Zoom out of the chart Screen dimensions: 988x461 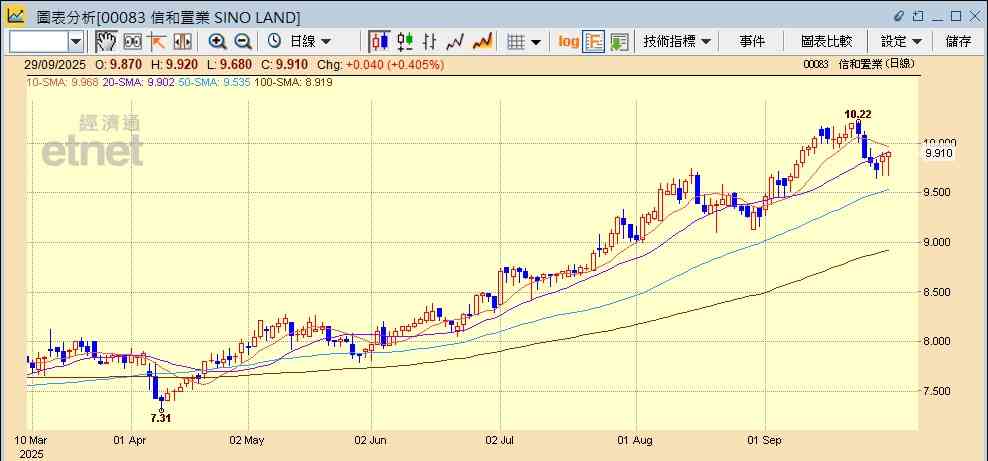click(243, 42)
